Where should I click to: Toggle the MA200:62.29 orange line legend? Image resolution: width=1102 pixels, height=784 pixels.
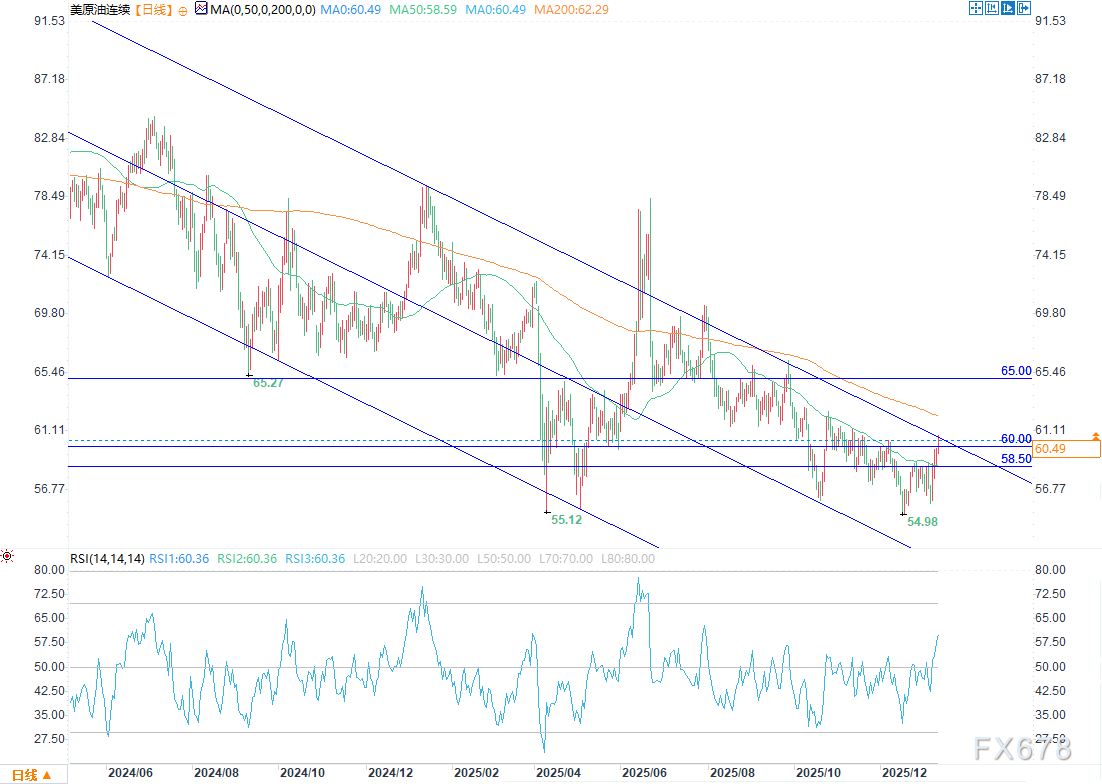click(570, 9)
